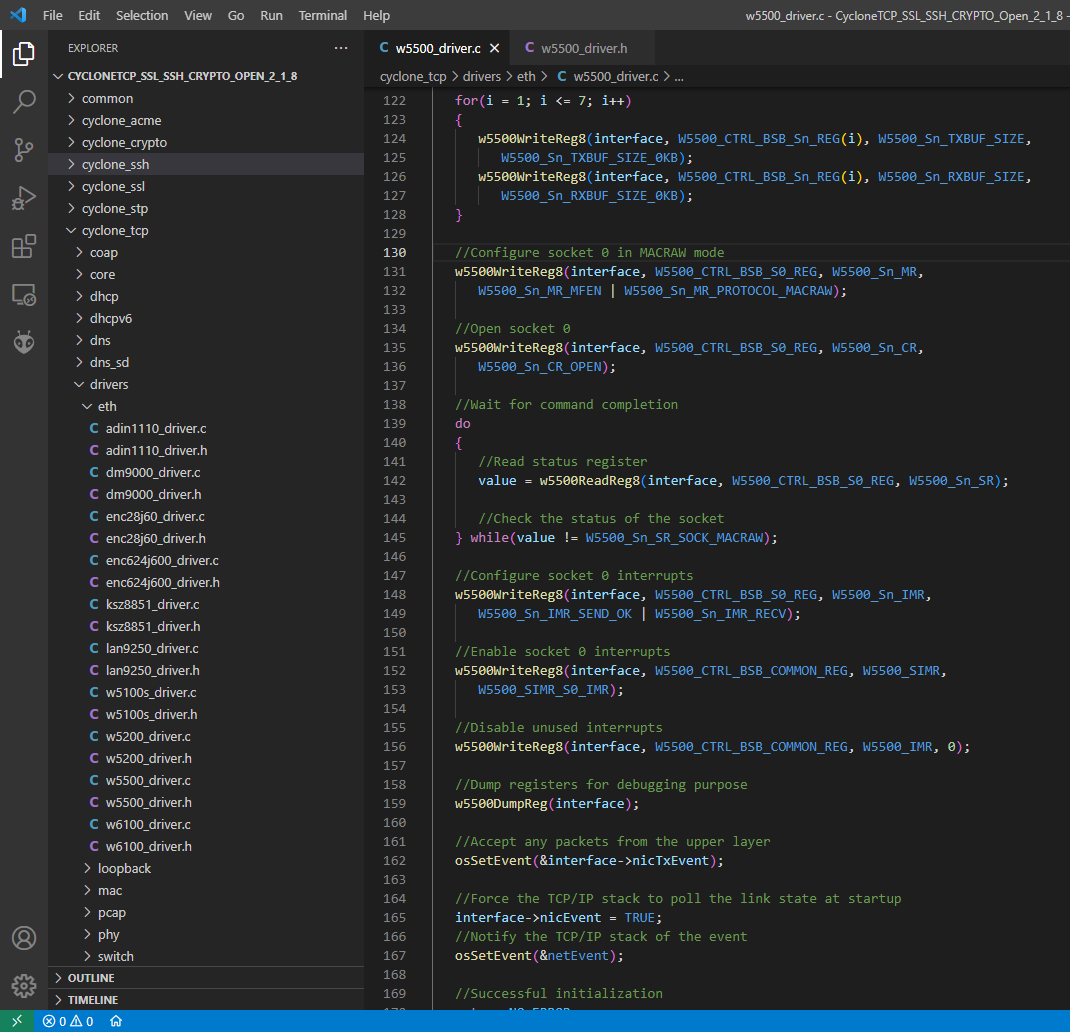The width and height of the screenshot is (1070, 1032).
Task: Click line number 130 in the gutter
Action: pyautogui.click(x=394, y=253)
